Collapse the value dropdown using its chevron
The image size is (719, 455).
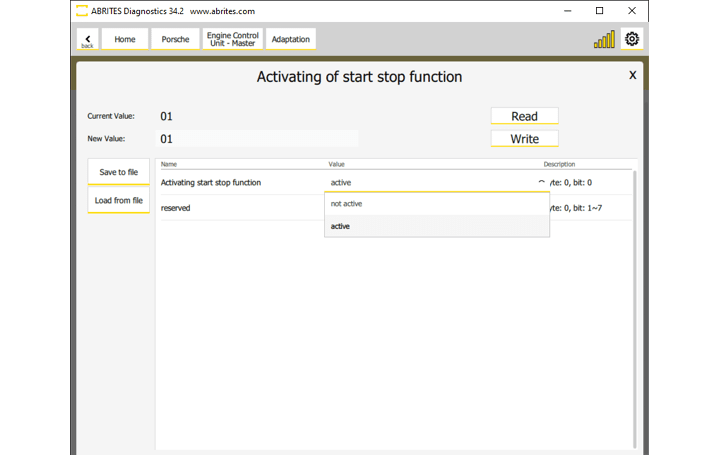[541, 183]
